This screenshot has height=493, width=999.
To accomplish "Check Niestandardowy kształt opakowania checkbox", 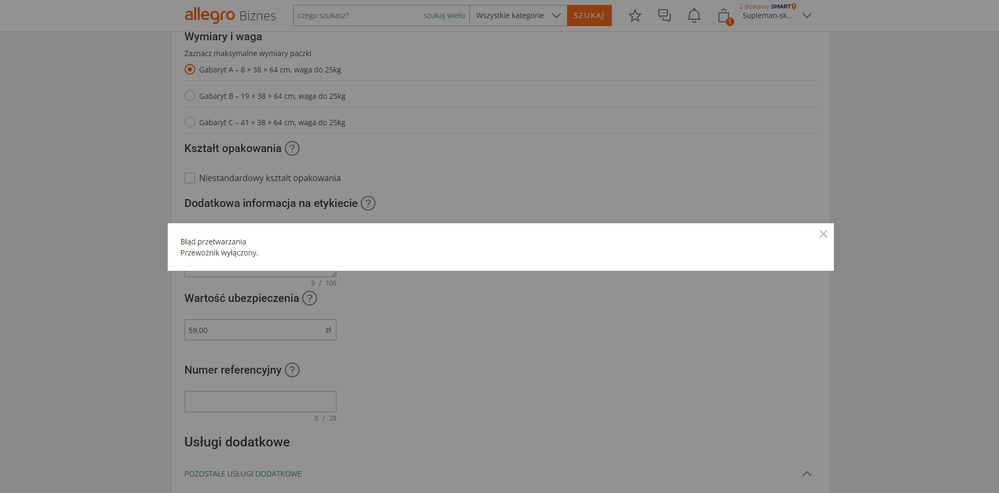I will pyautogui.click(x=190, y=178).
